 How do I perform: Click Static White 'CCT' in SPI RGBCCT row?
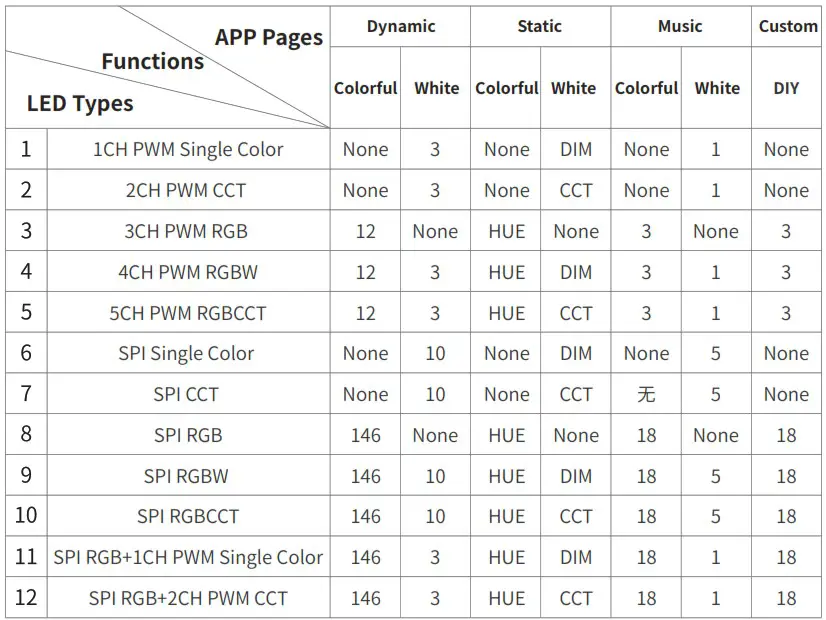tap(576, 516)
